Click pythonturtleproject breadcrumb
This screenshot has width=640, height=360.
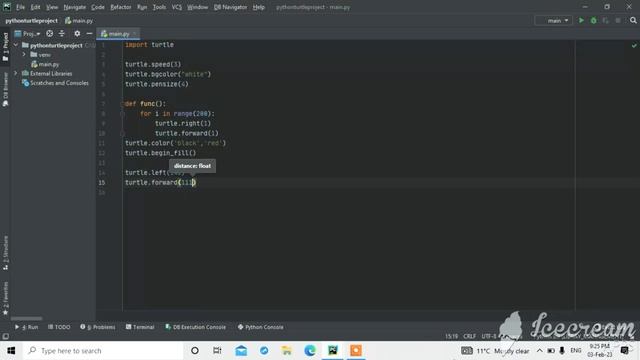(x=31, y=20)
